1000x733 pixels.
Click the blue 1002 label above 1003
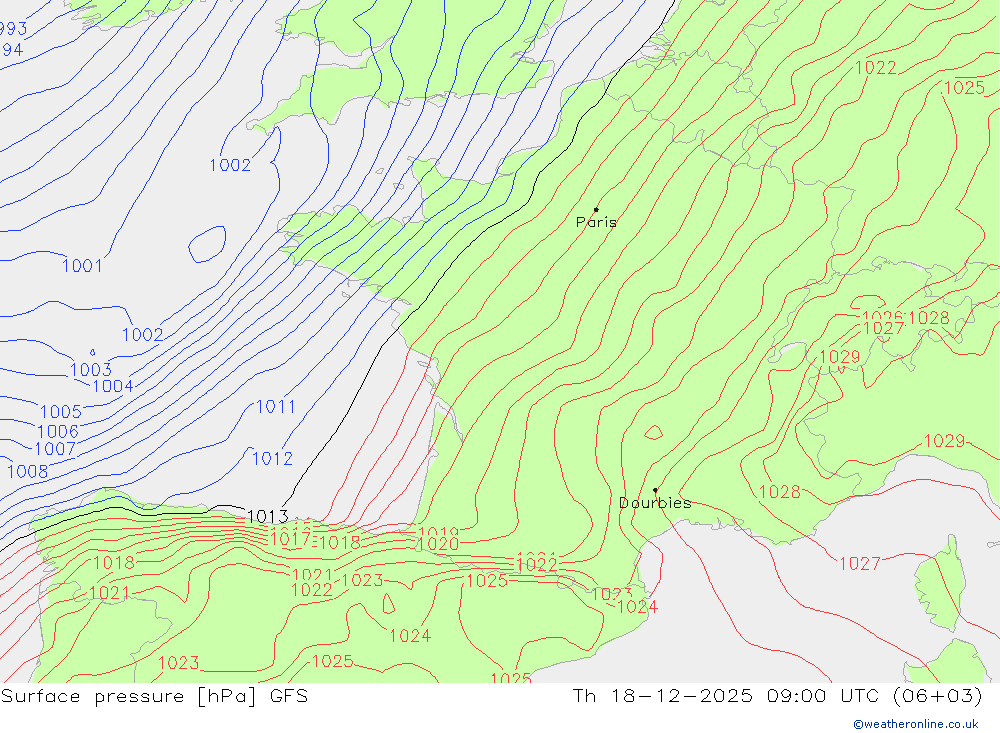coord(143,334)
